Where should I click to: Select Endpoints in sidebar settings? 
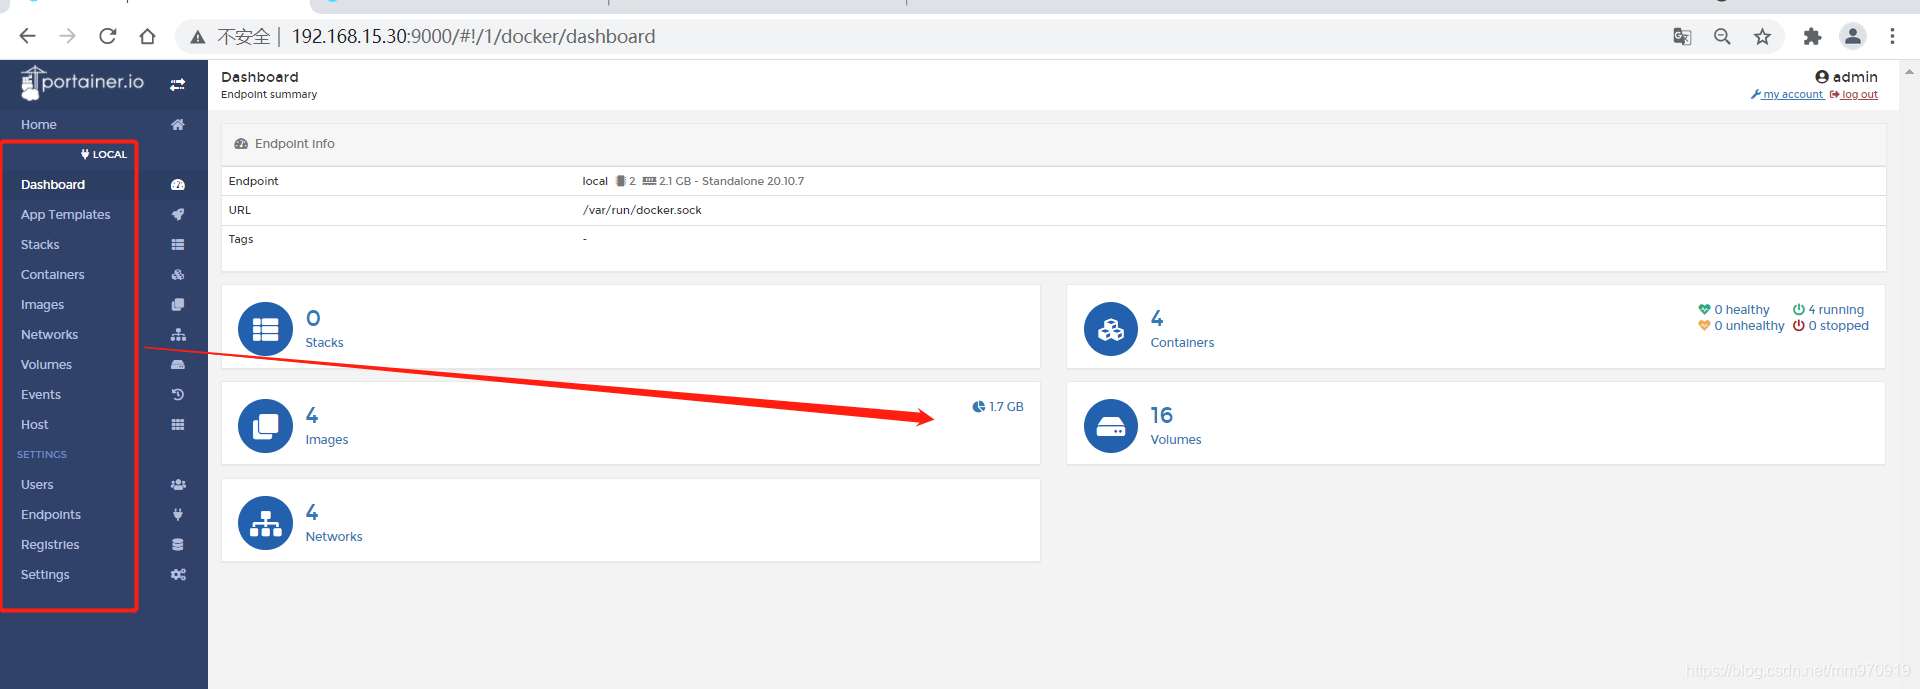[51, 515]
